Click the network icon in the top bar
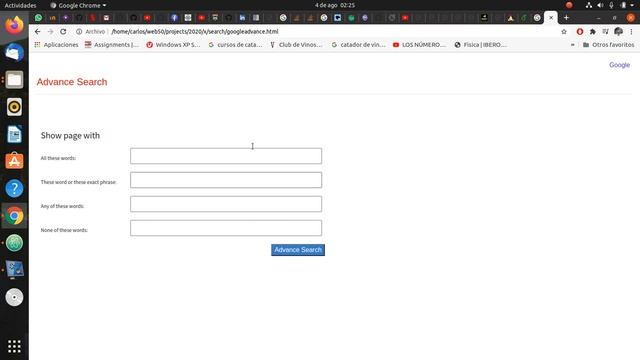The width and height of the screenshot is (640, 360). click(589, 5)
